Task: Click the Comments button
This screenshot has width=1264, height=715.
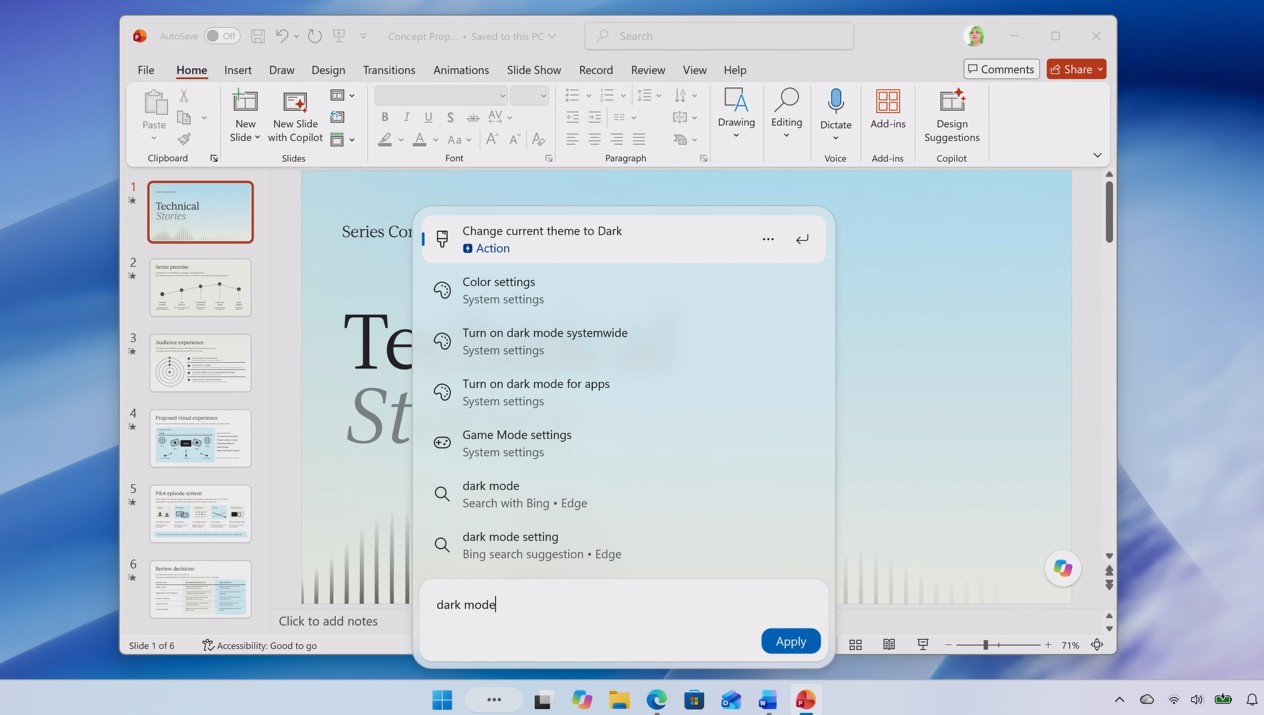Action: tap(1001, 69)
